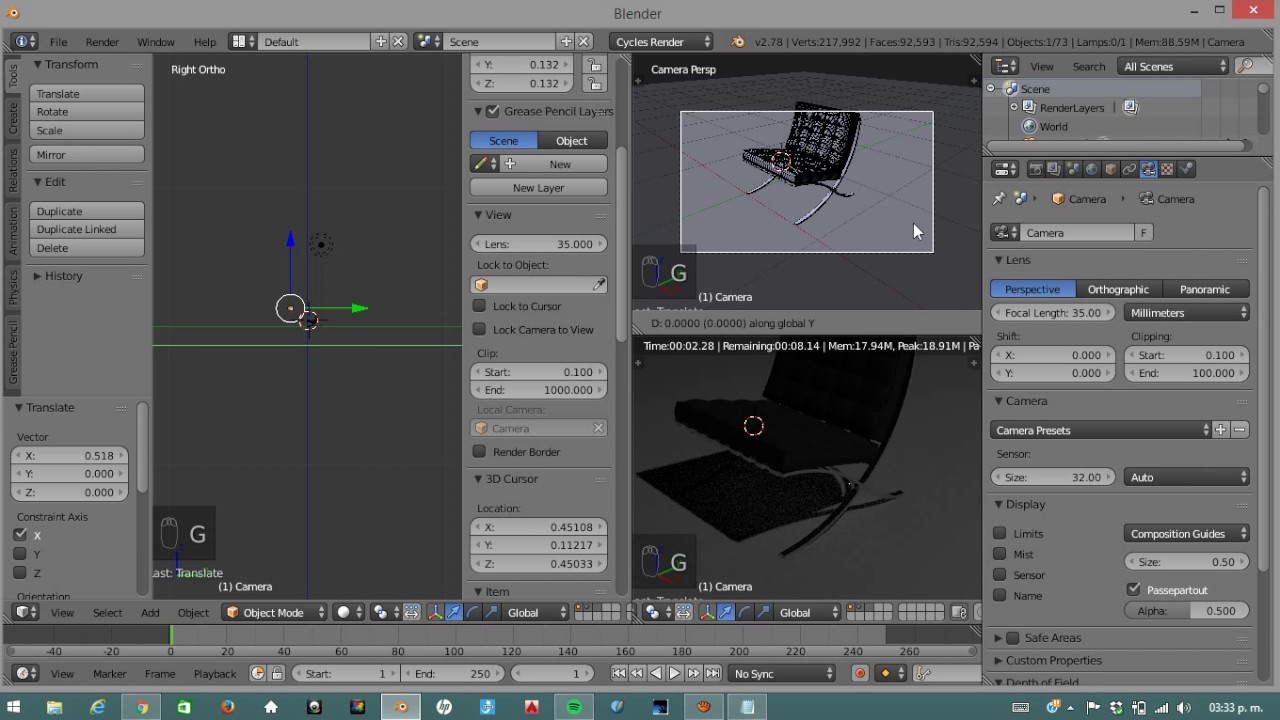
Task: Adjust the Passepartout Alpha slider
Action: (x=1187, y=611)
